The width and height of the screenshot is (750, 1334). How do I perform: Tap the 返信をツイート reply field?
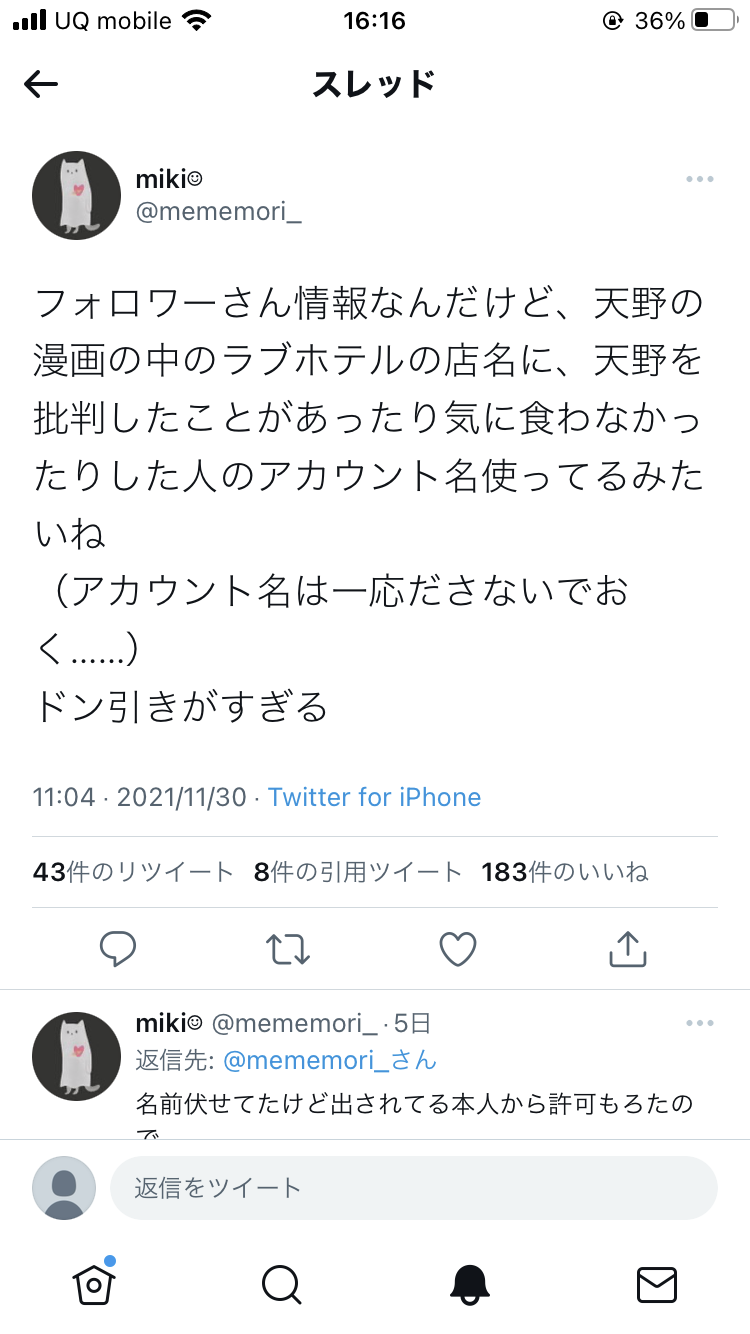[x=414, y=1188]
